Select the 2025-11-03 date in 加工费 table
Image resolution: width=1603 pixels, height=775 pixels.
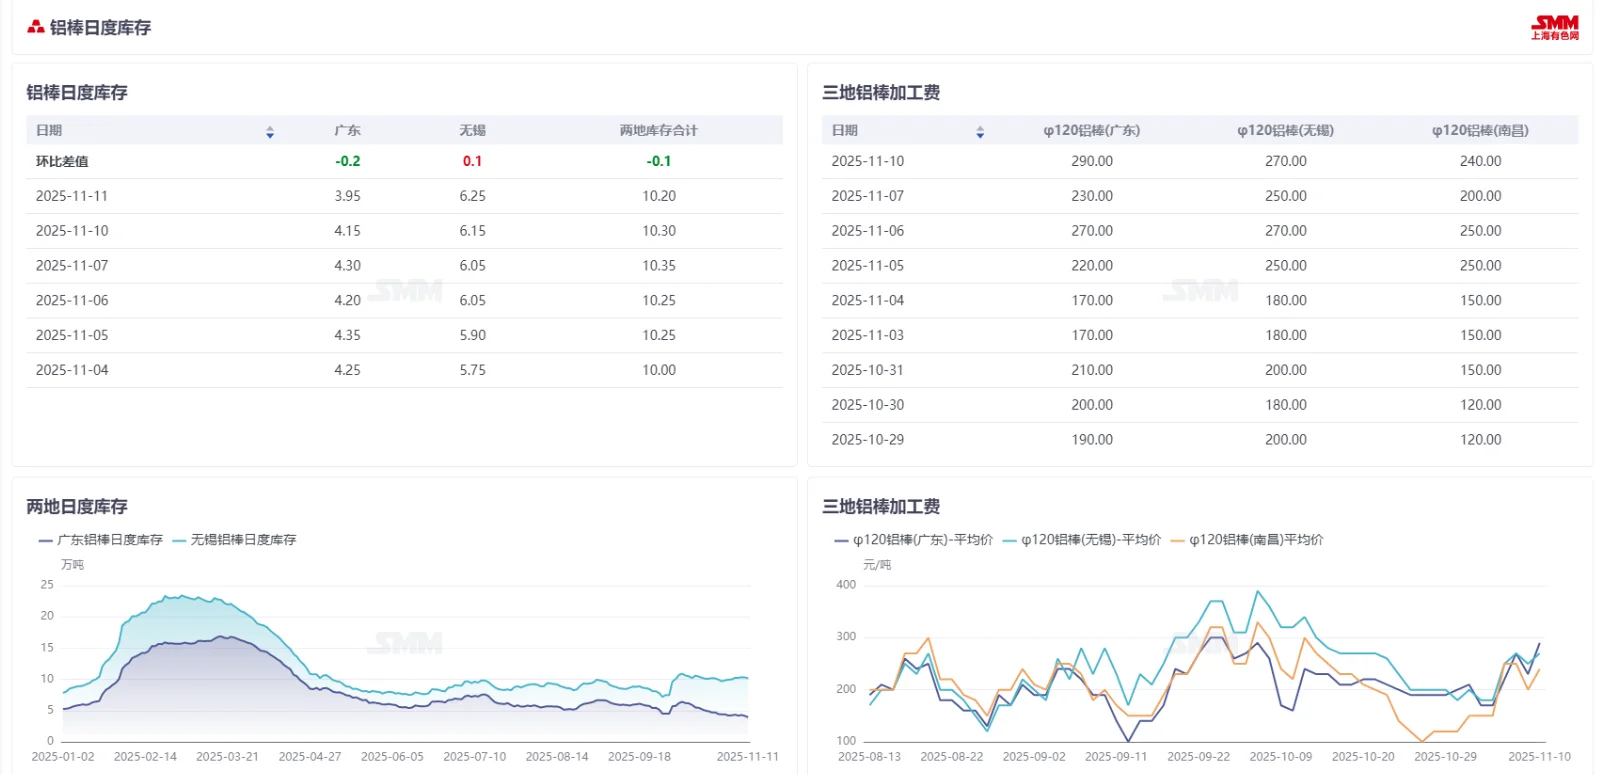868,336
